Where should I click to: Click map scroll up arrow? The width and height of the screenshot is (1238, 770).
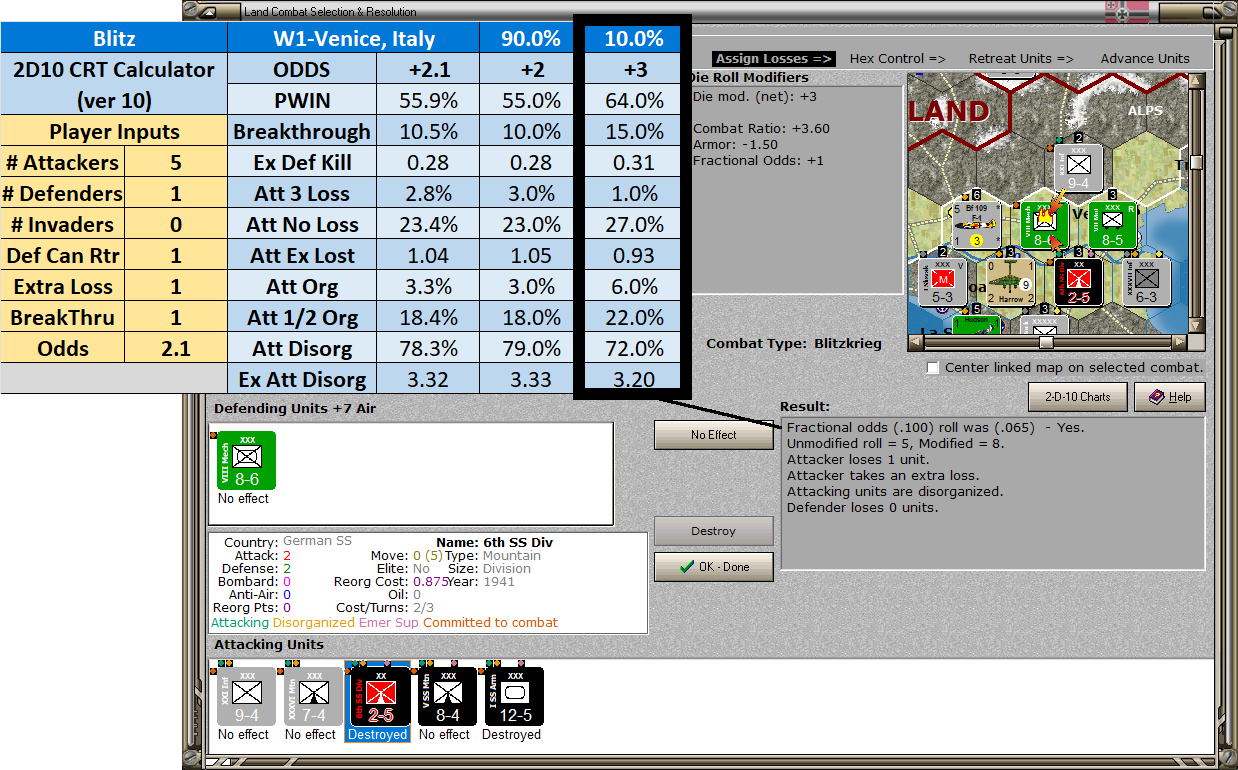[1196, 80]
